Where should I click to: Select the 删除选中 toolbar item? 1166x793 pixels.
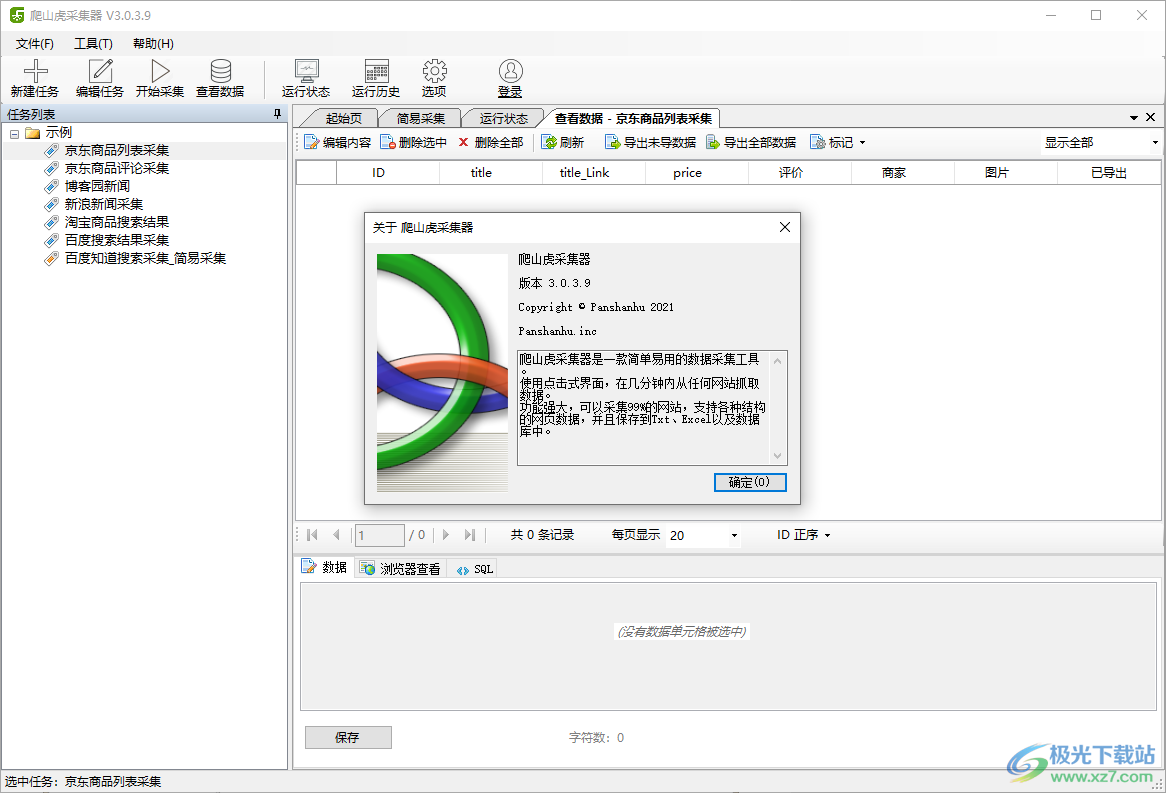click(415, 141)
